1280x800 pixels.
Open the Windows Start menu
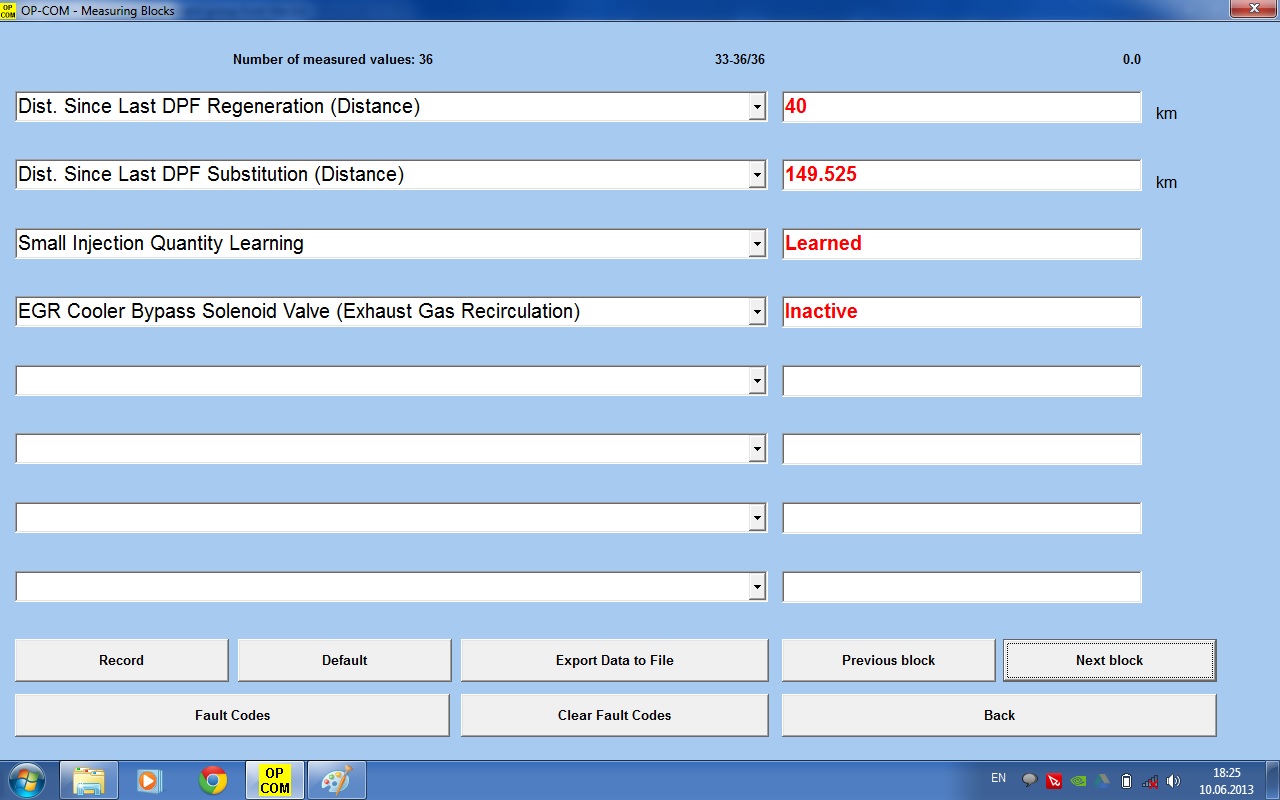pyautogui.click(x=26, y=780)
